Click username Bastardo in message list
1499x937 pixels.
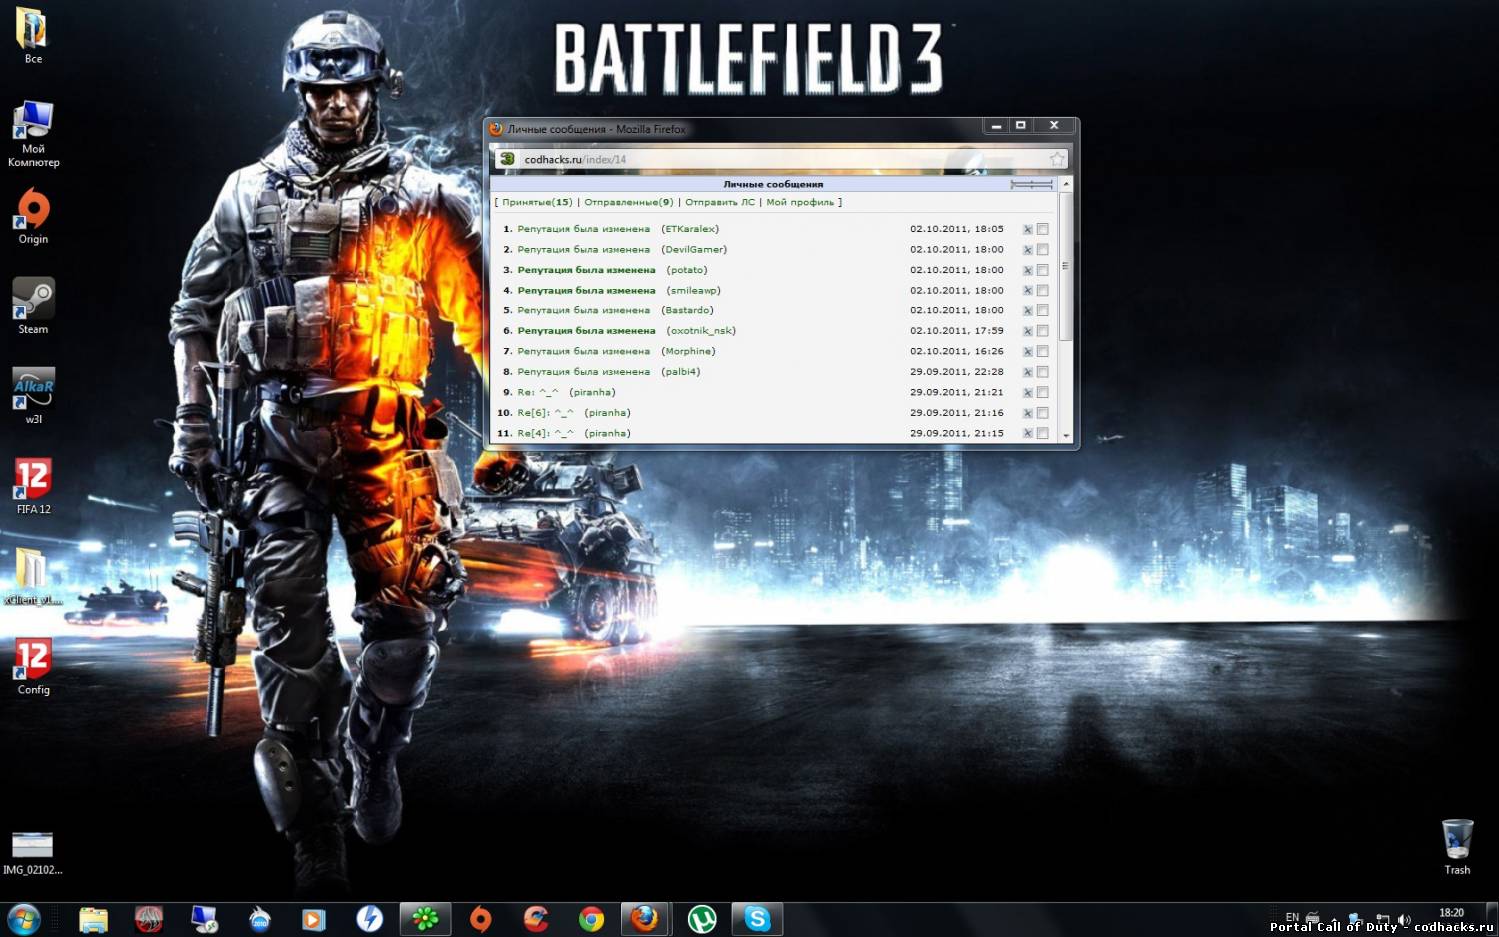coord(687,311)
